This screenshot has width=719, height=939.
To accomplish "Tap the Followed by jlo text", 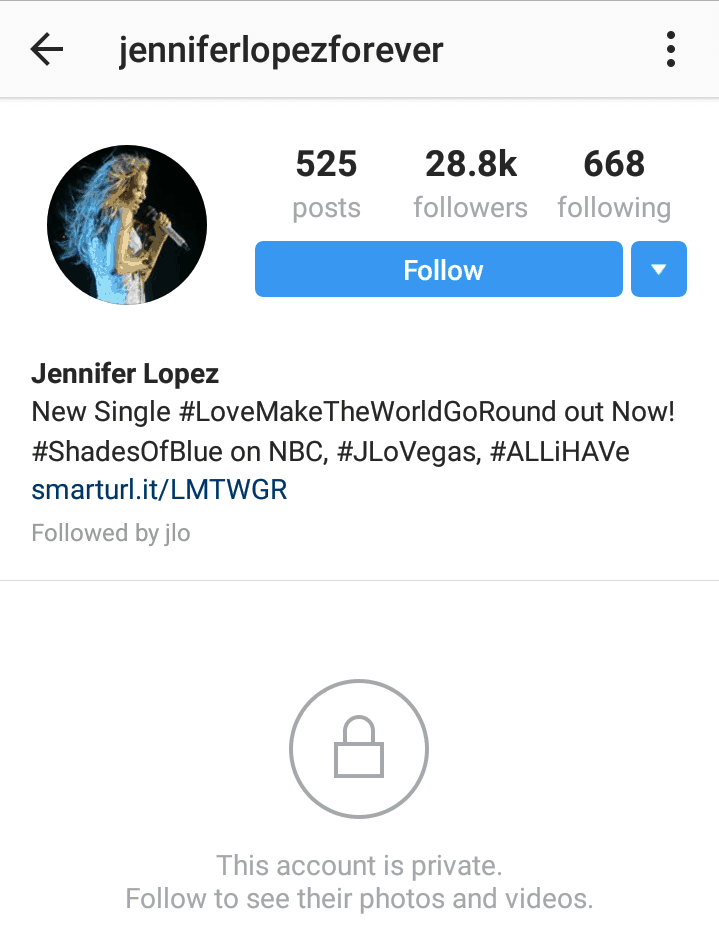I will (x=111, y=533).
